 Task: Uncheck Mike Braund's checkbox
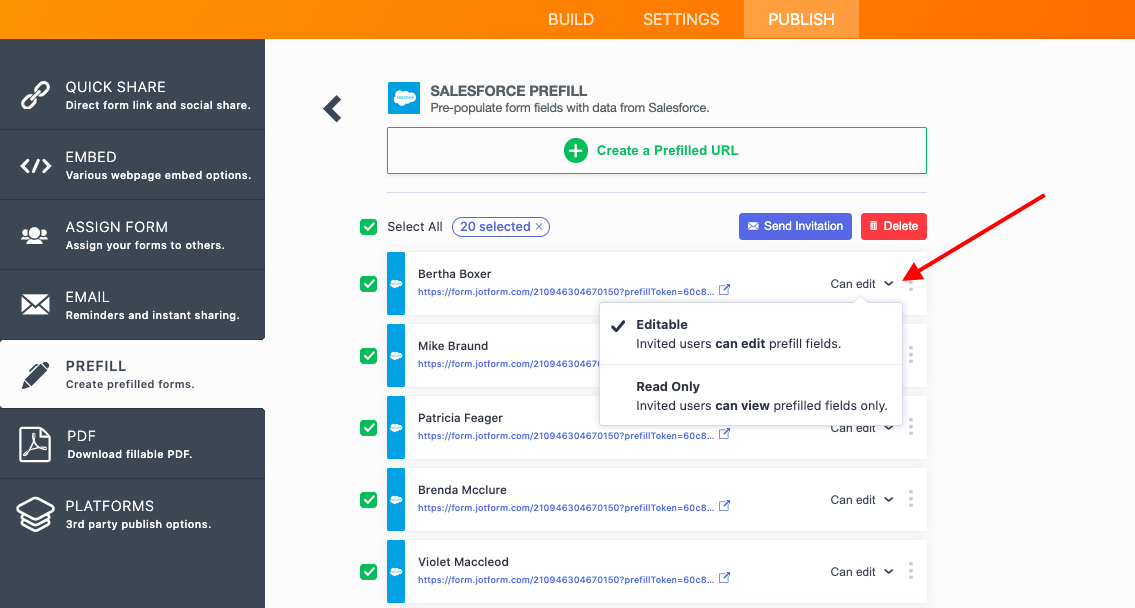click(368, 355)
